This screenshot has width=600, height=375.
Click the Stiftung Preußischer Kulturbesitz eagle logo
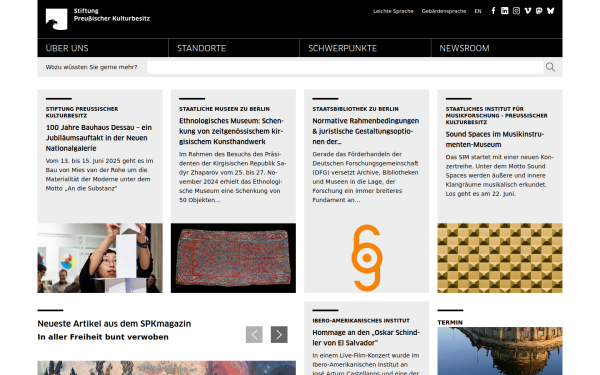(x=56, y=19)
